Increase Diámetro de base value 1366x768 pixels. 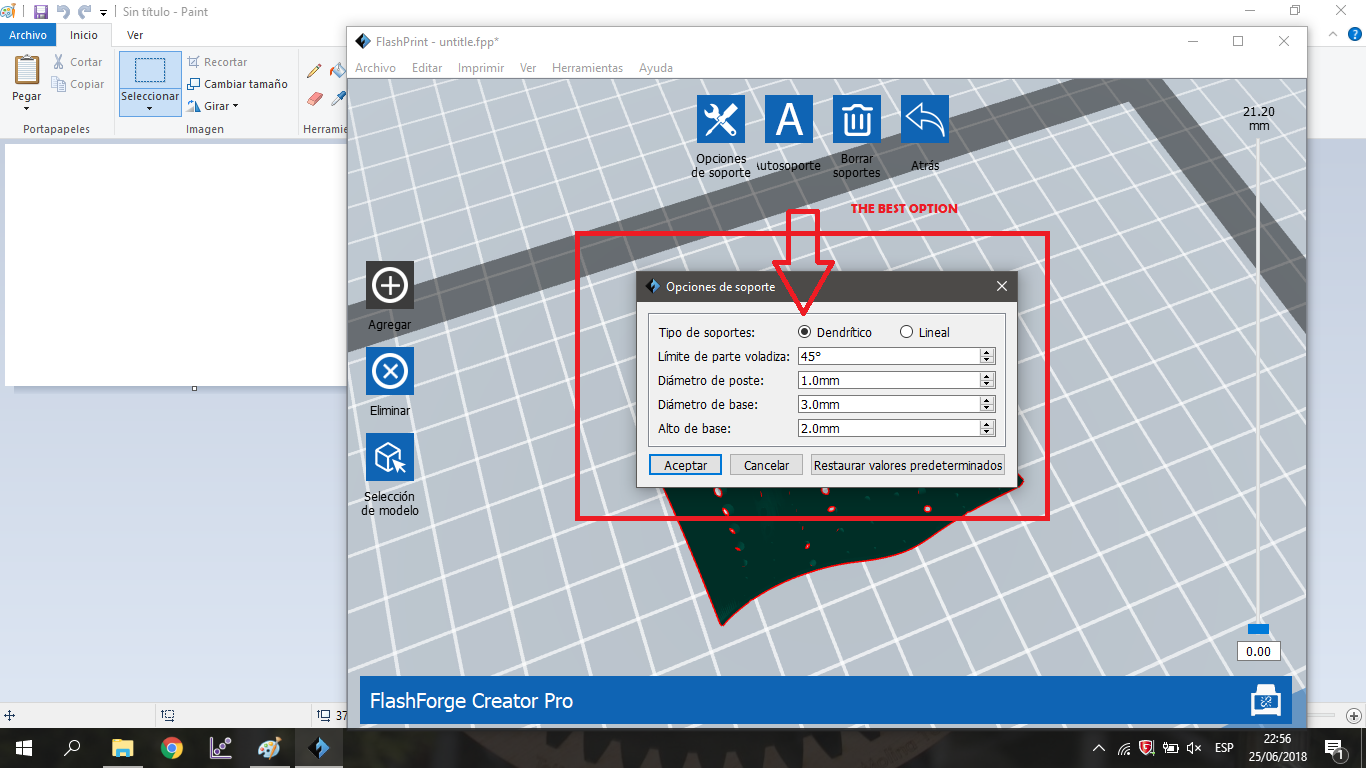click(987, 400)
